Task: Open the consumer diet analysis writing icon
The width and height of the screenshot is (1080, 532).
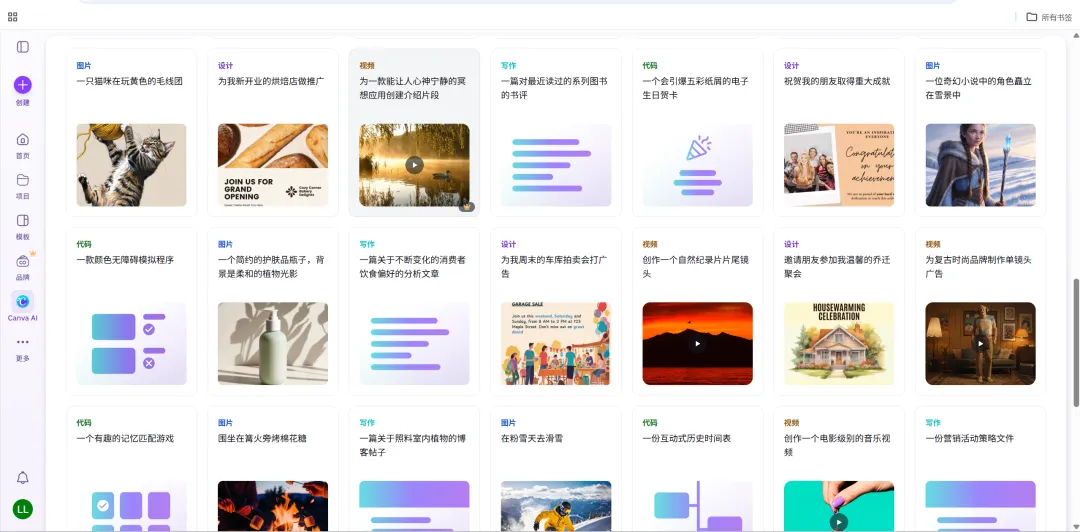Action: [415, 343]
